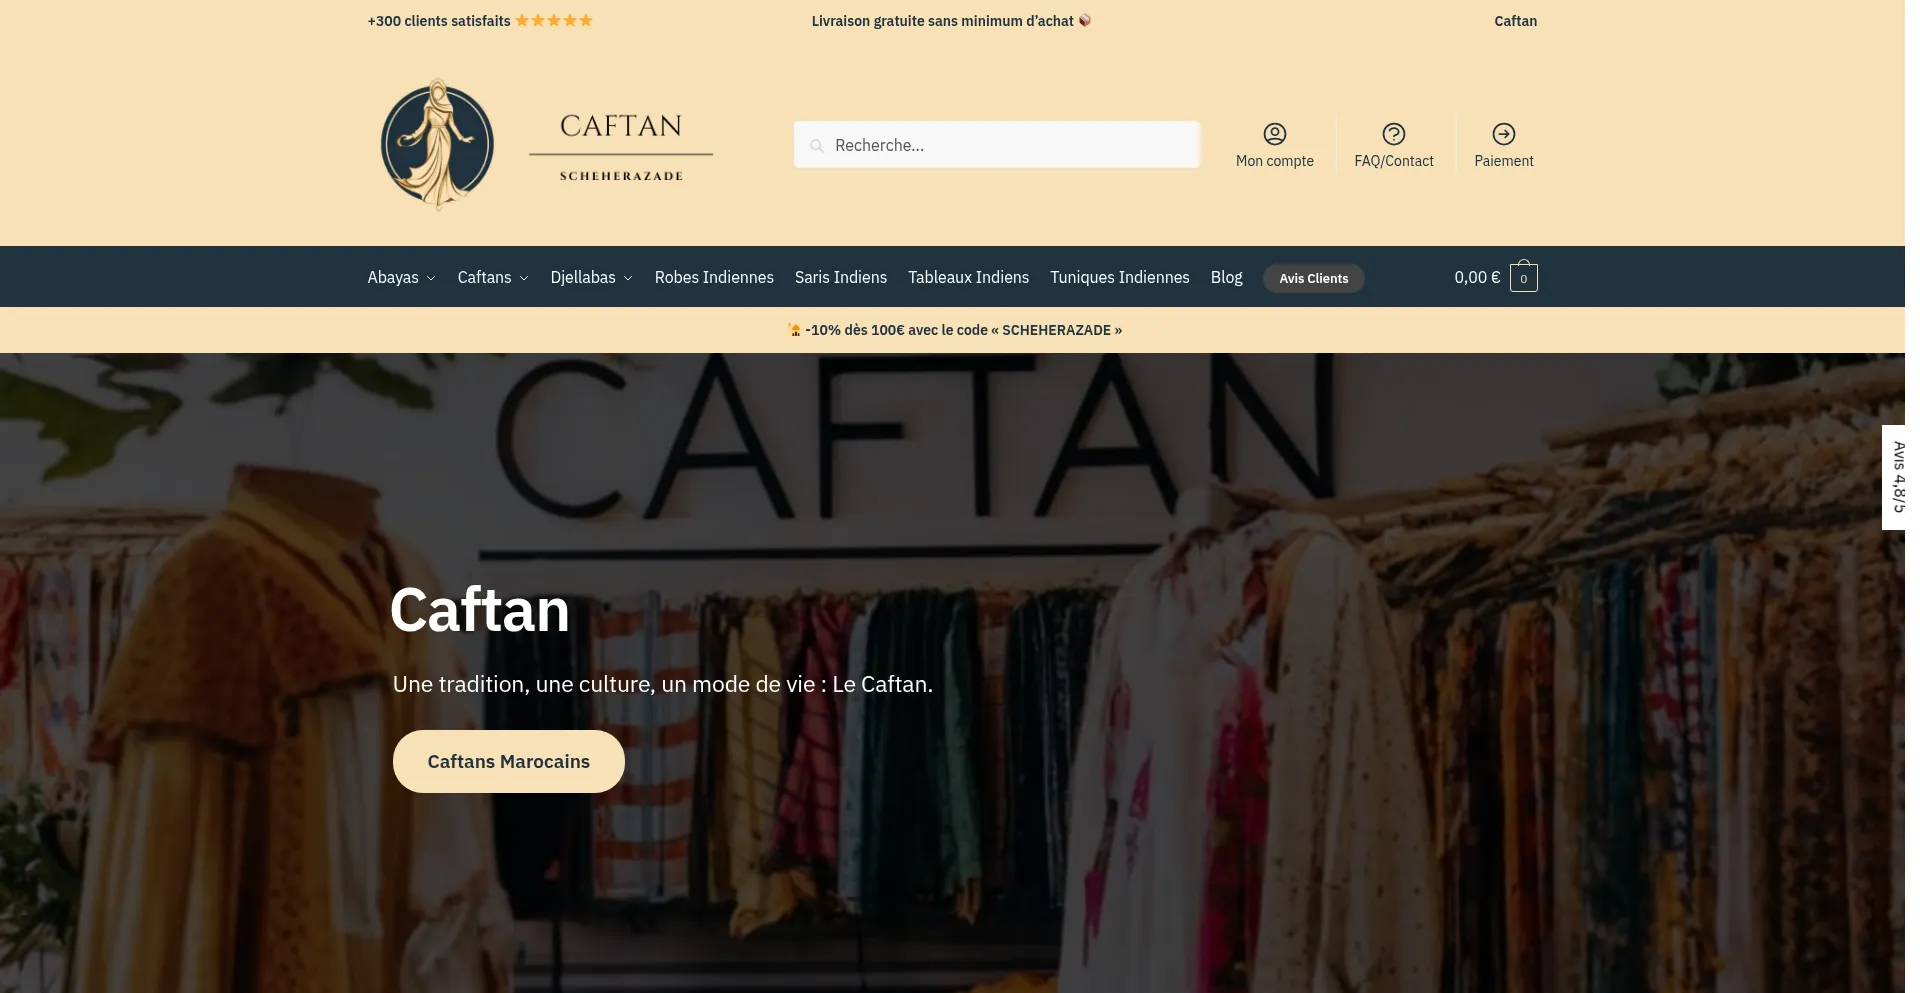Open the Saris Indiens menu item
This screenshot has height=993, width=1920.
click(840, 277)
